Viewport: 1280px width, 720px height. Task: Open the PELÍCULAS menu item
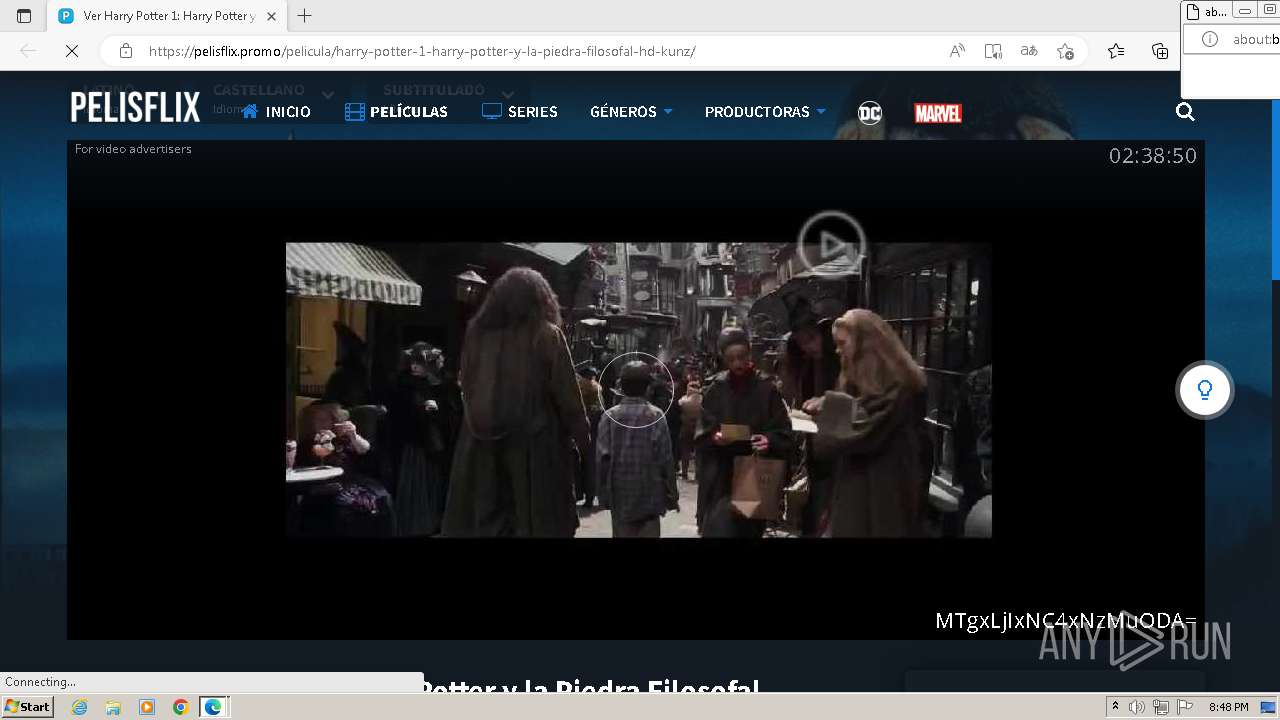(x=396, y=112)
